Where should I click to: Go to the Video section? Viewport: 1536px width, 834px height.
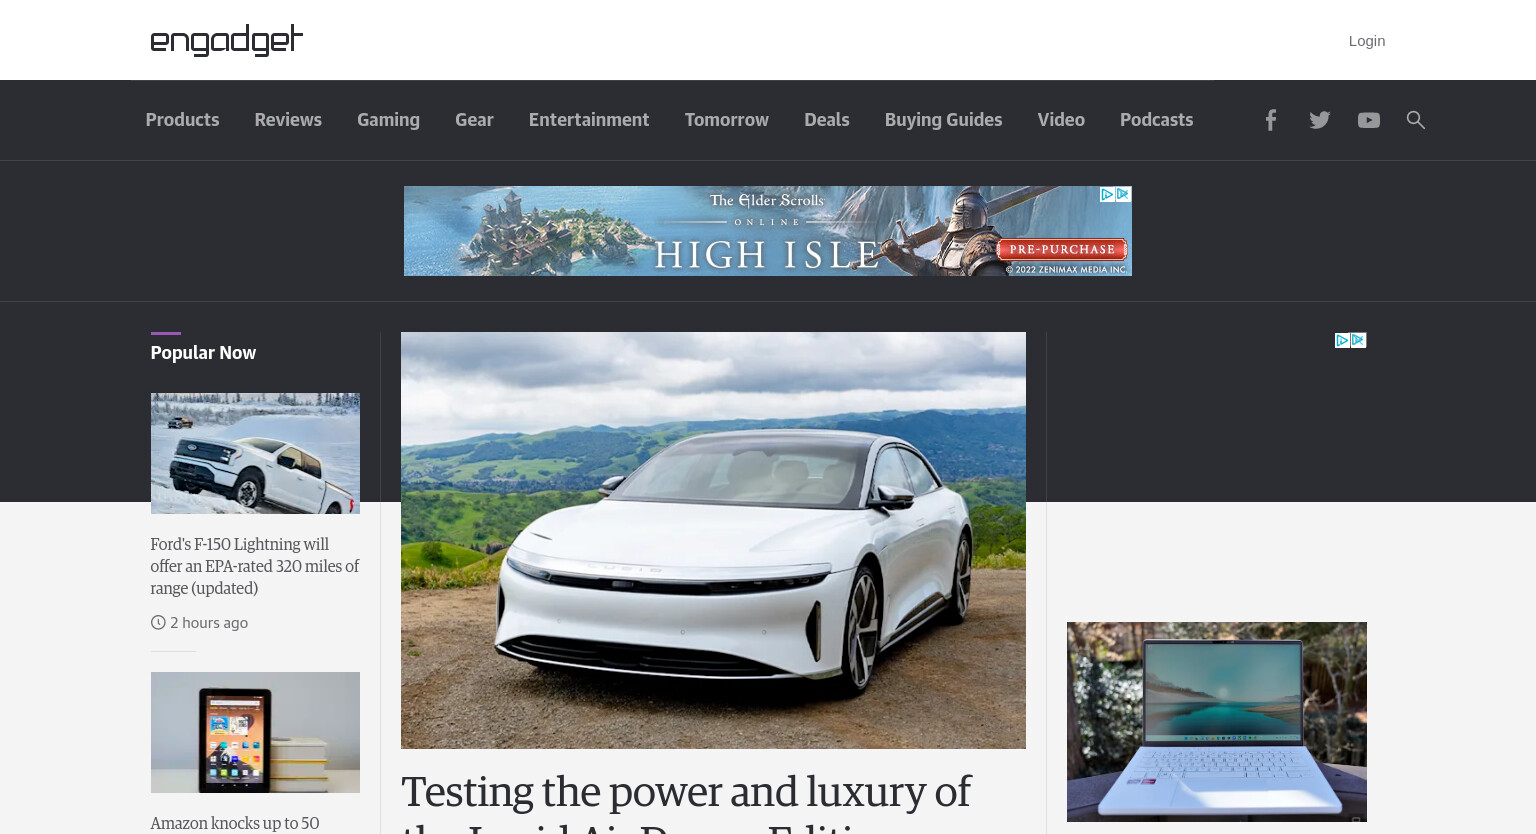click(x=1061, y=120)
